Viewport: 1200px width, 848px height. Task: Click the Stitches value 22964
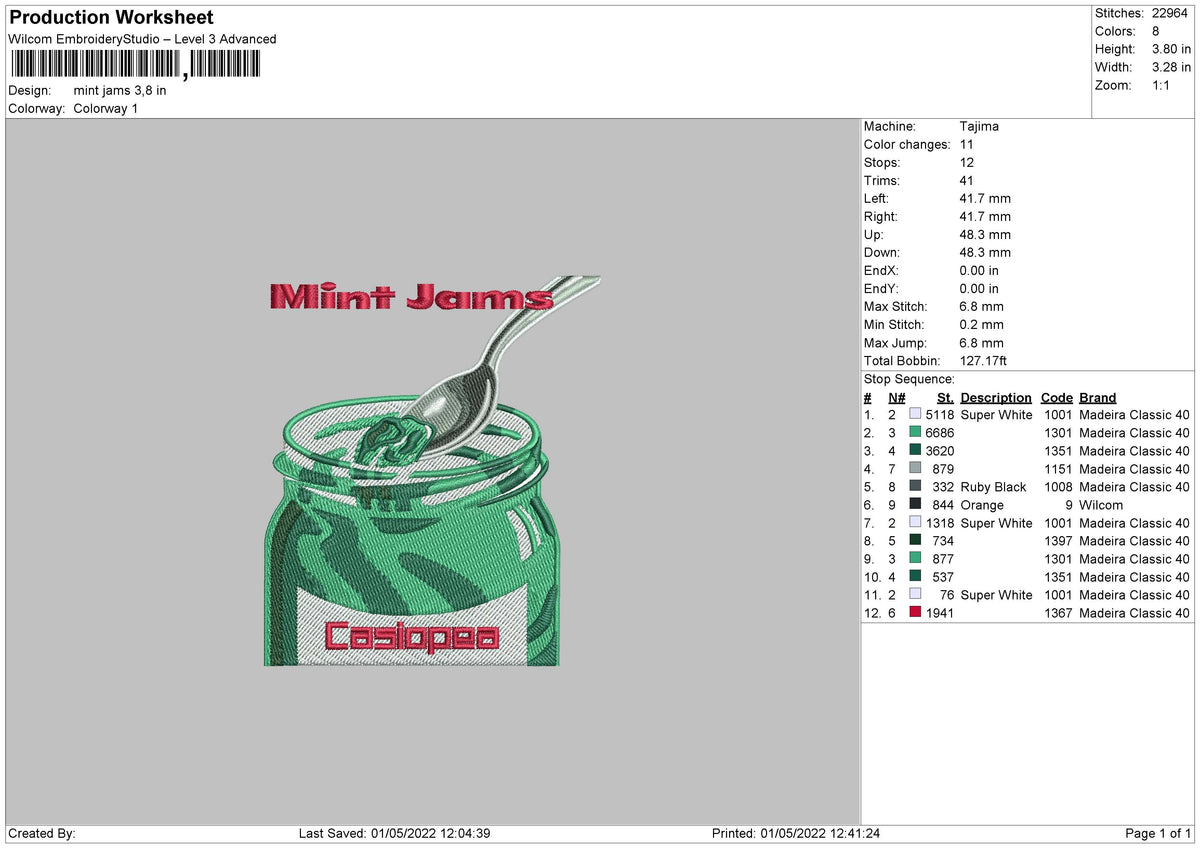coord(1172,13)
